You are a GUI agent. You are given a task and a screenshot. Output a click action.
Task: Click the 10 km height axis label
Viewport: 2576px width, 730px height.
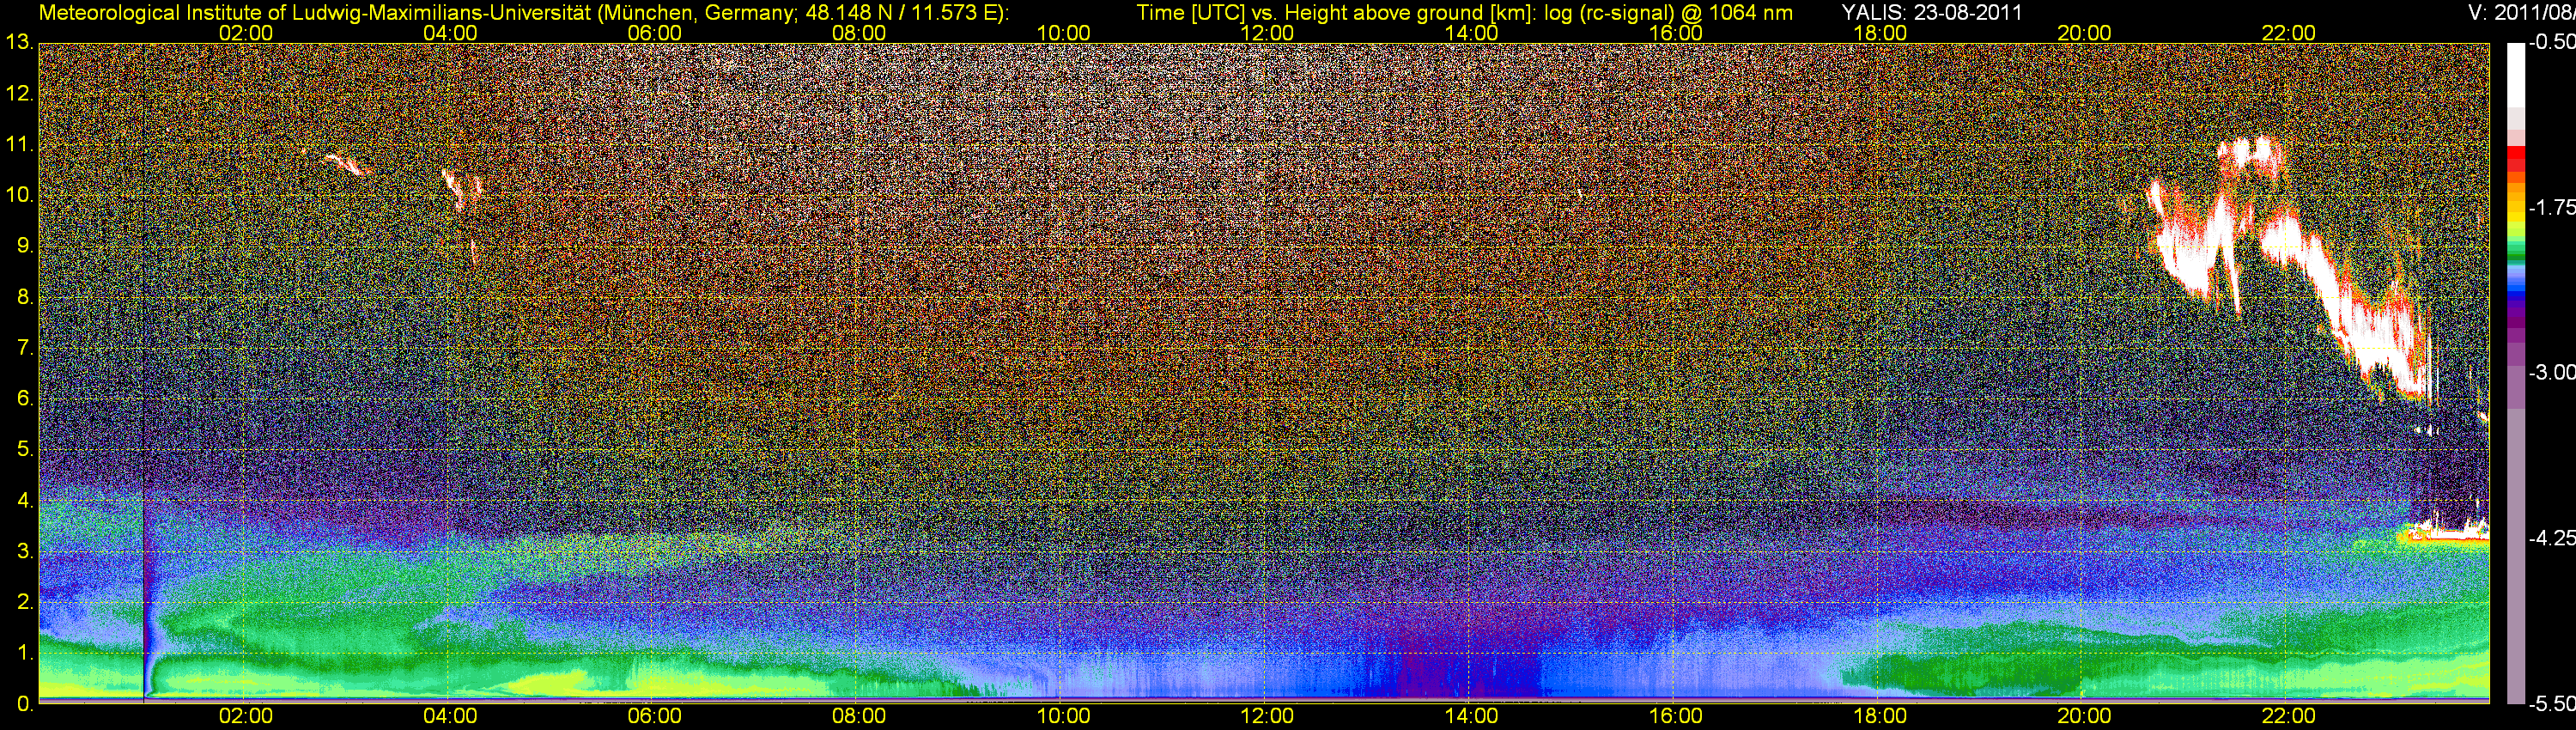19,195
